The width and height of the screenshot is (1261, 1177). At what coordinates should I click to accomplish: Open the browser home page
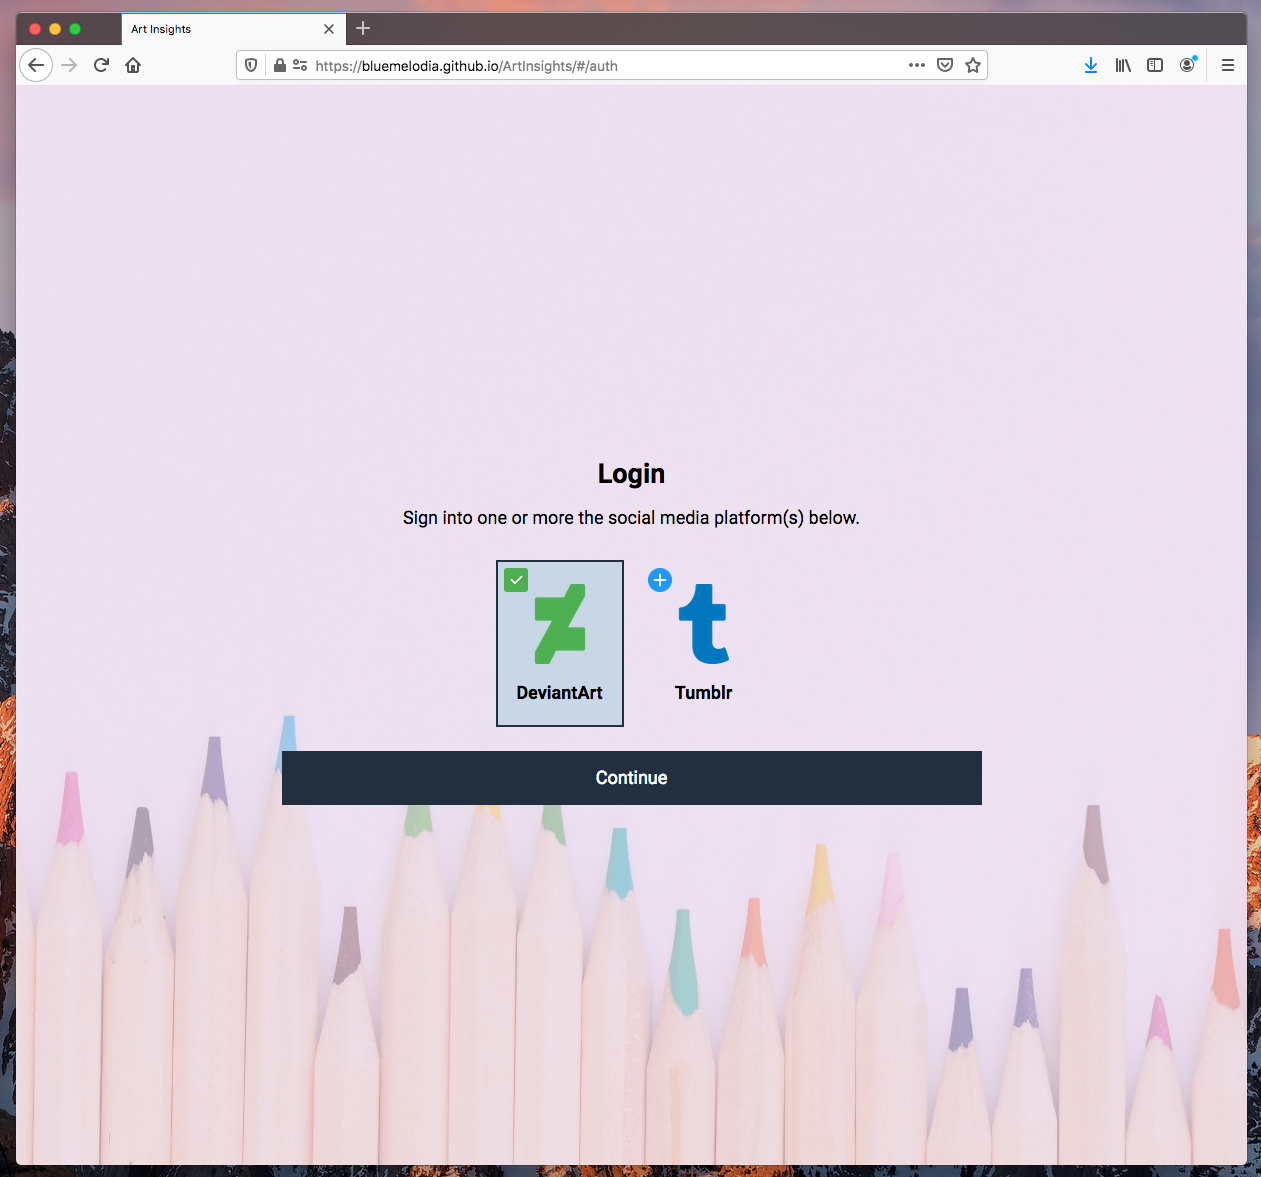click(133, 65)
